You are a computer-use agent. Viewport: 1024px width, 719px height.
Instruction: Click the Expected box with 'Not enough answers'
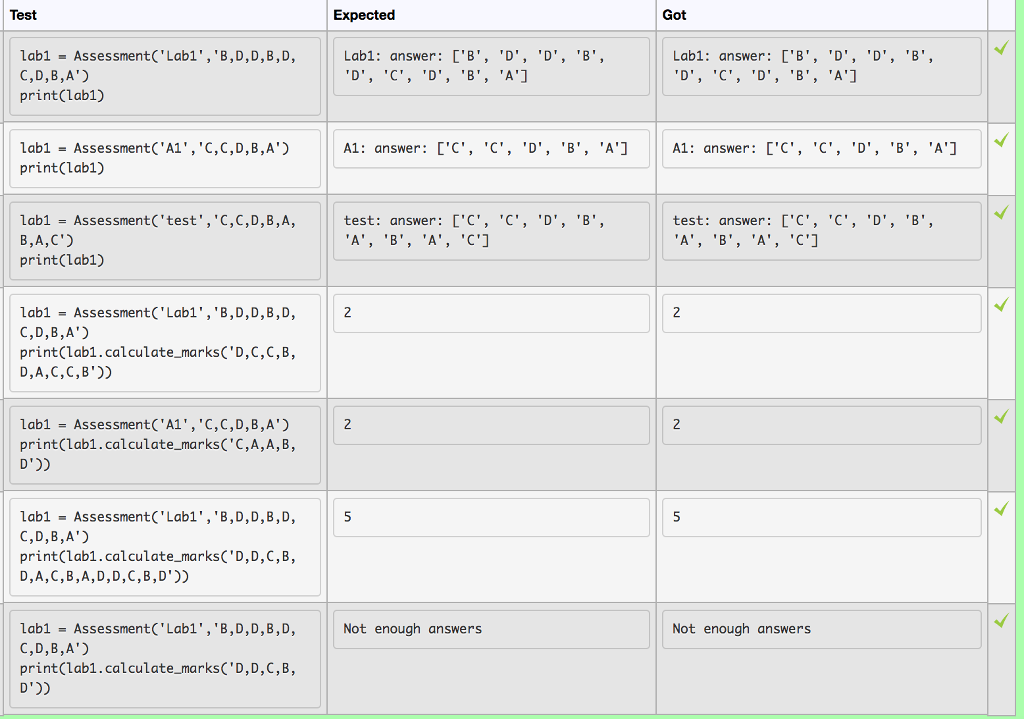point(491,630)
